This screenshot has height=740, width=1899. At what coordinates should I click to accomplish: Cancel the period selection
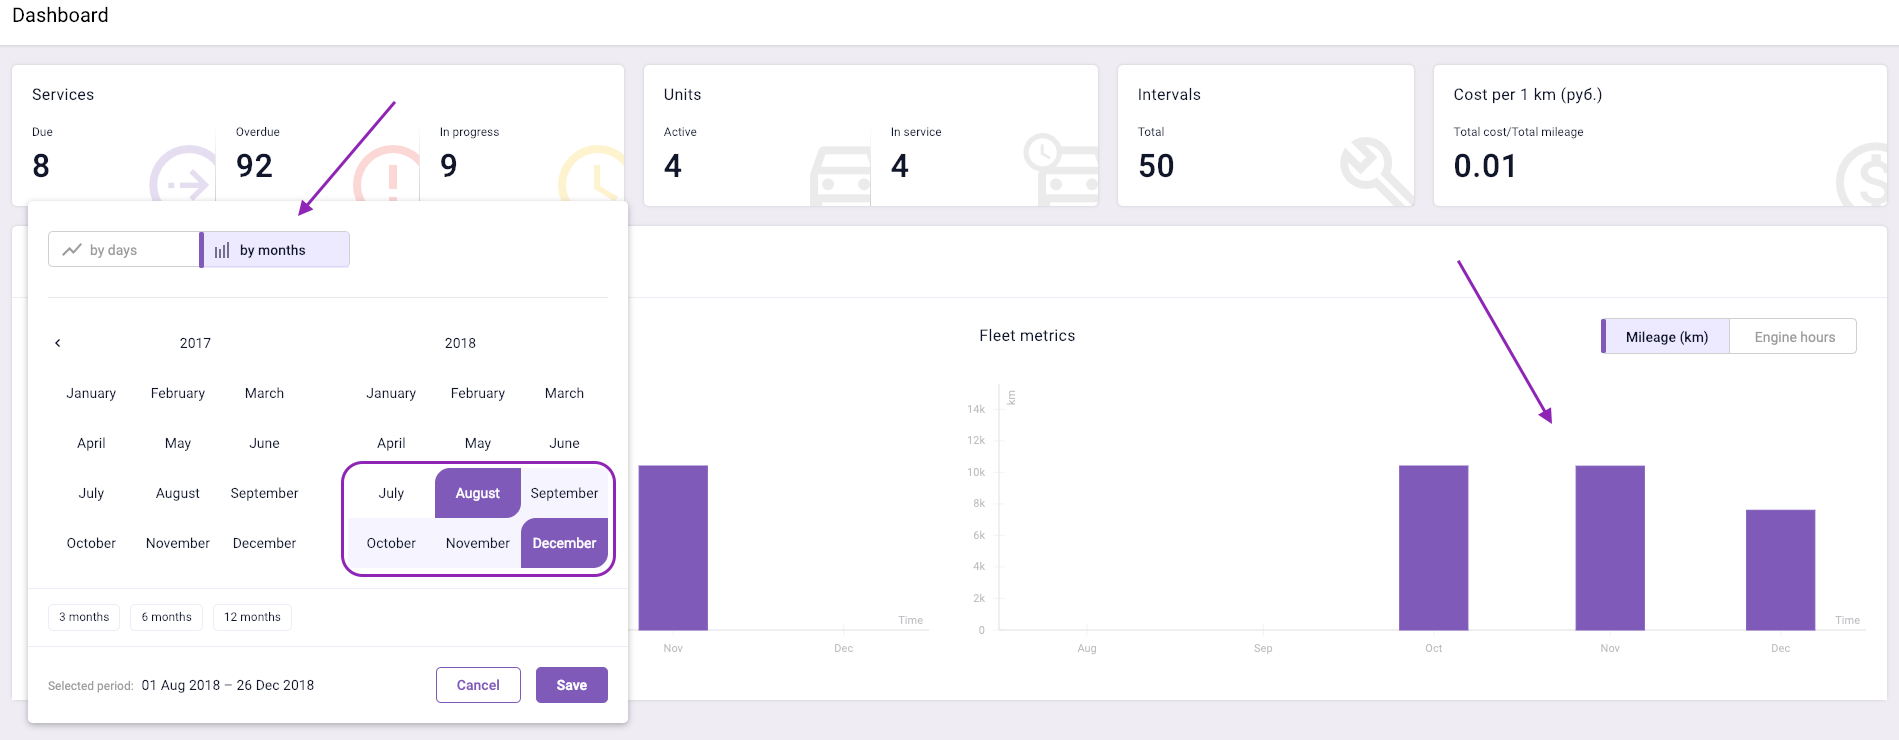pyautogui.click(x=478, y=685)
